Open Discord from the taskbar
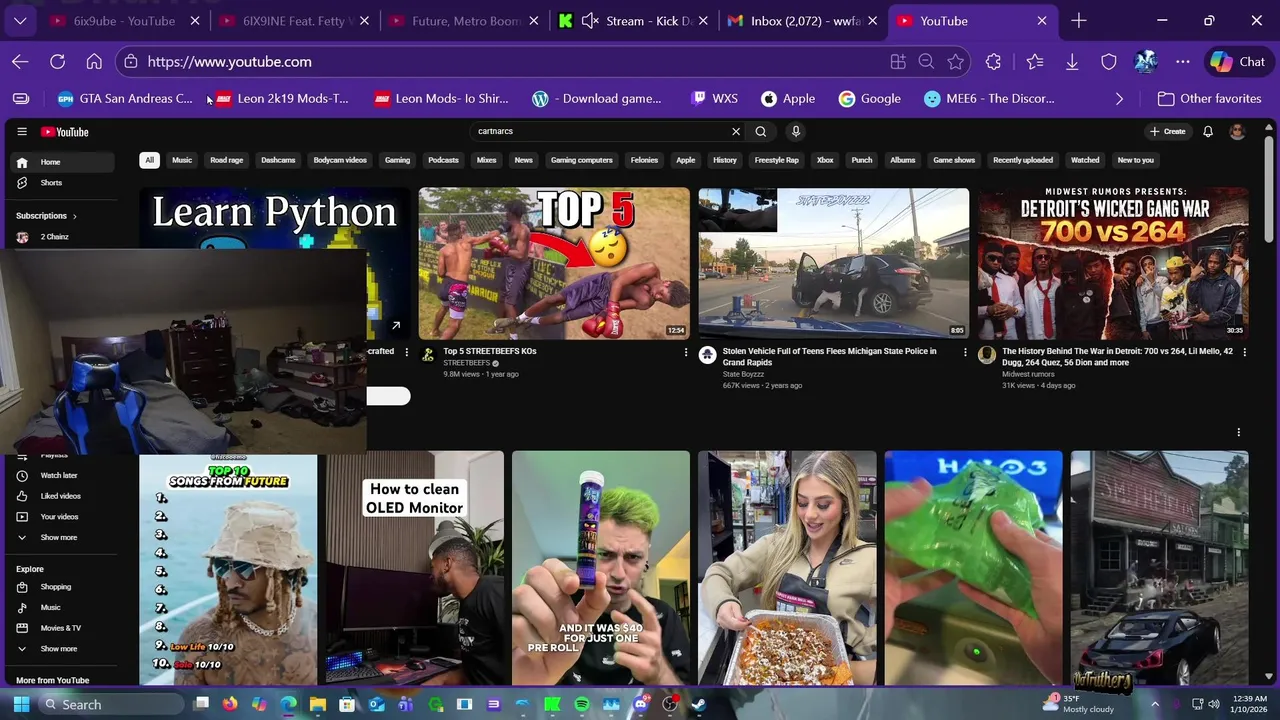 click(x=641, y=704)
